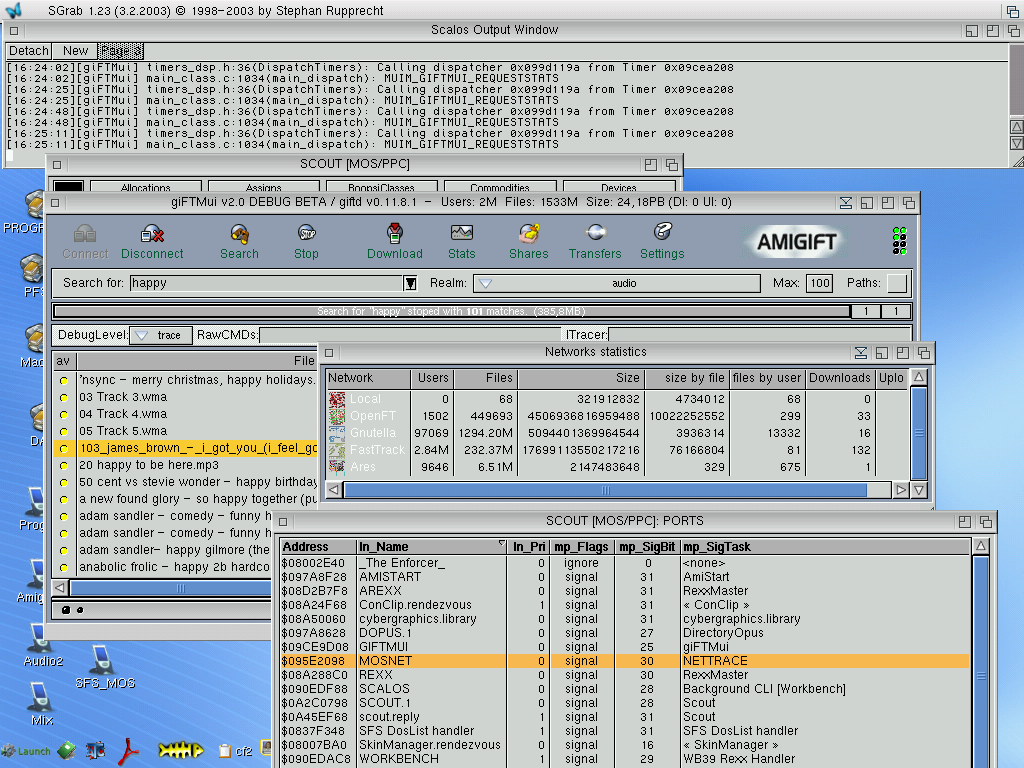The width and height of the screenshot is (1024, 768).
Task: Click left arrow of search results horizontal scrollbar
Action: click(x=60, y=588)
